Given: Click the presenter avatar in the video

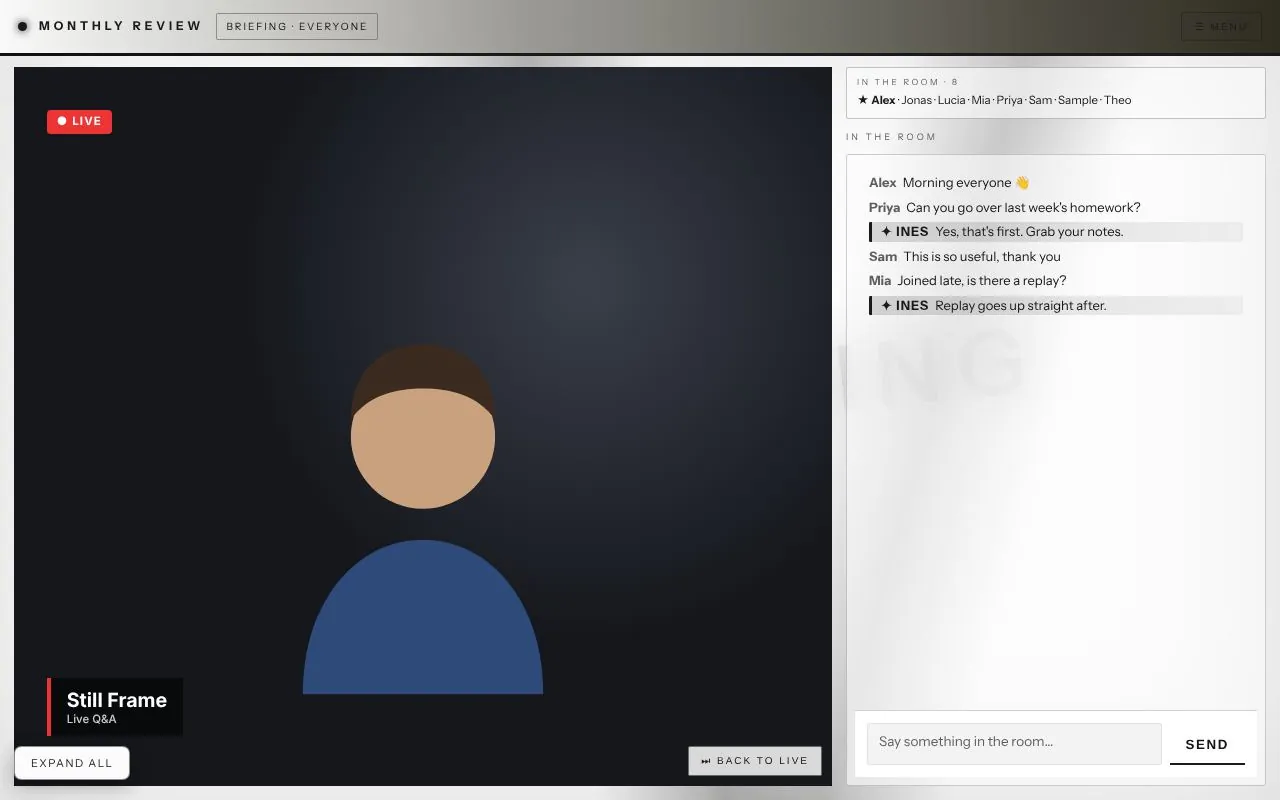Looking at the screenshot, I should pos(423,519).
